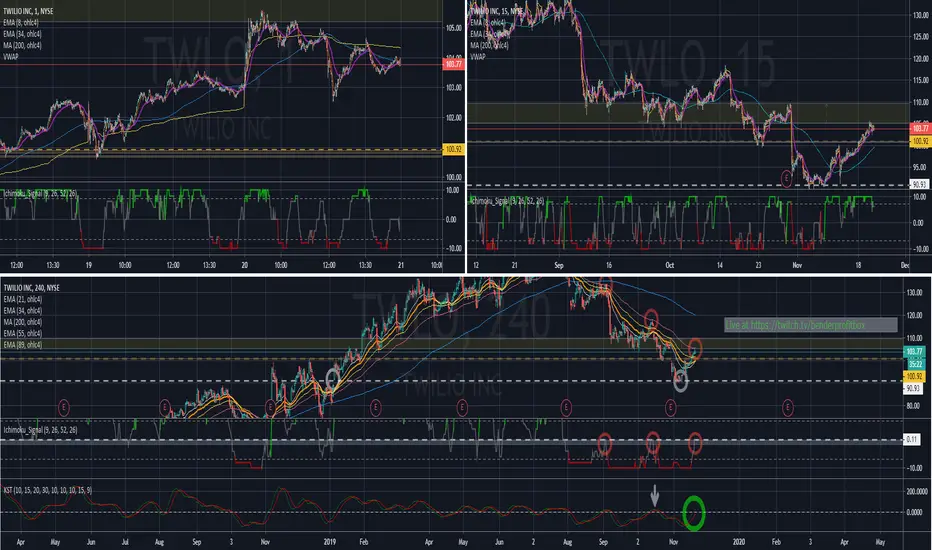This screenshot has width=932, height=550.
Task: Click the earnings E marker near Aug 2019 in the 240 chart
Action: (x=566, y=408)
